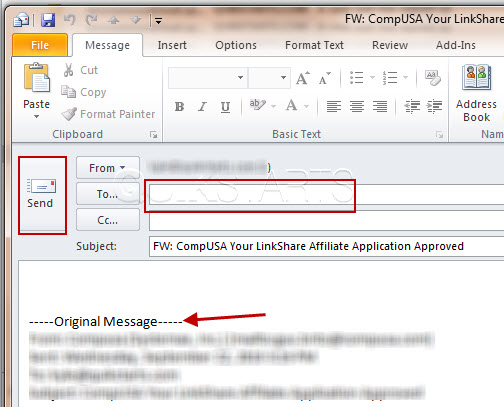Open the Address Book

tap(476, 93)
